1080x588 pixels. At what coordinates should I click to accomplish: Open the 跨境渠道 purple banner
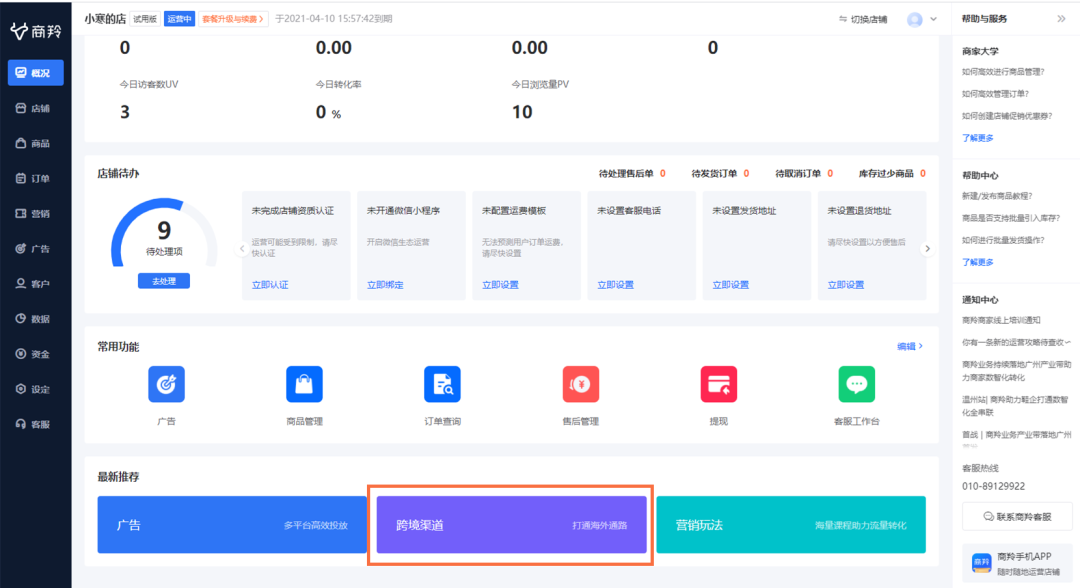click(511, 525)
